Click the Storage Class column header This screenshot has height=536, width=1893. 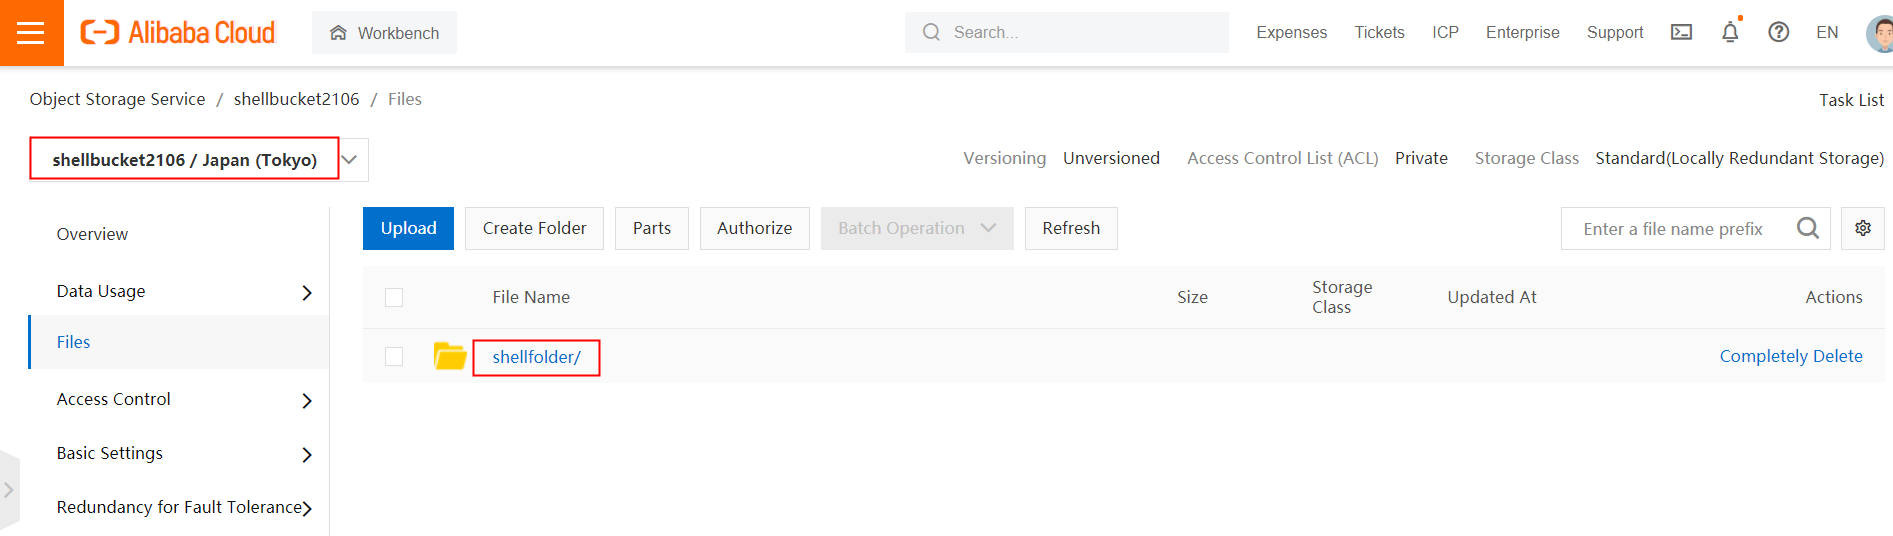(1342, 297)
